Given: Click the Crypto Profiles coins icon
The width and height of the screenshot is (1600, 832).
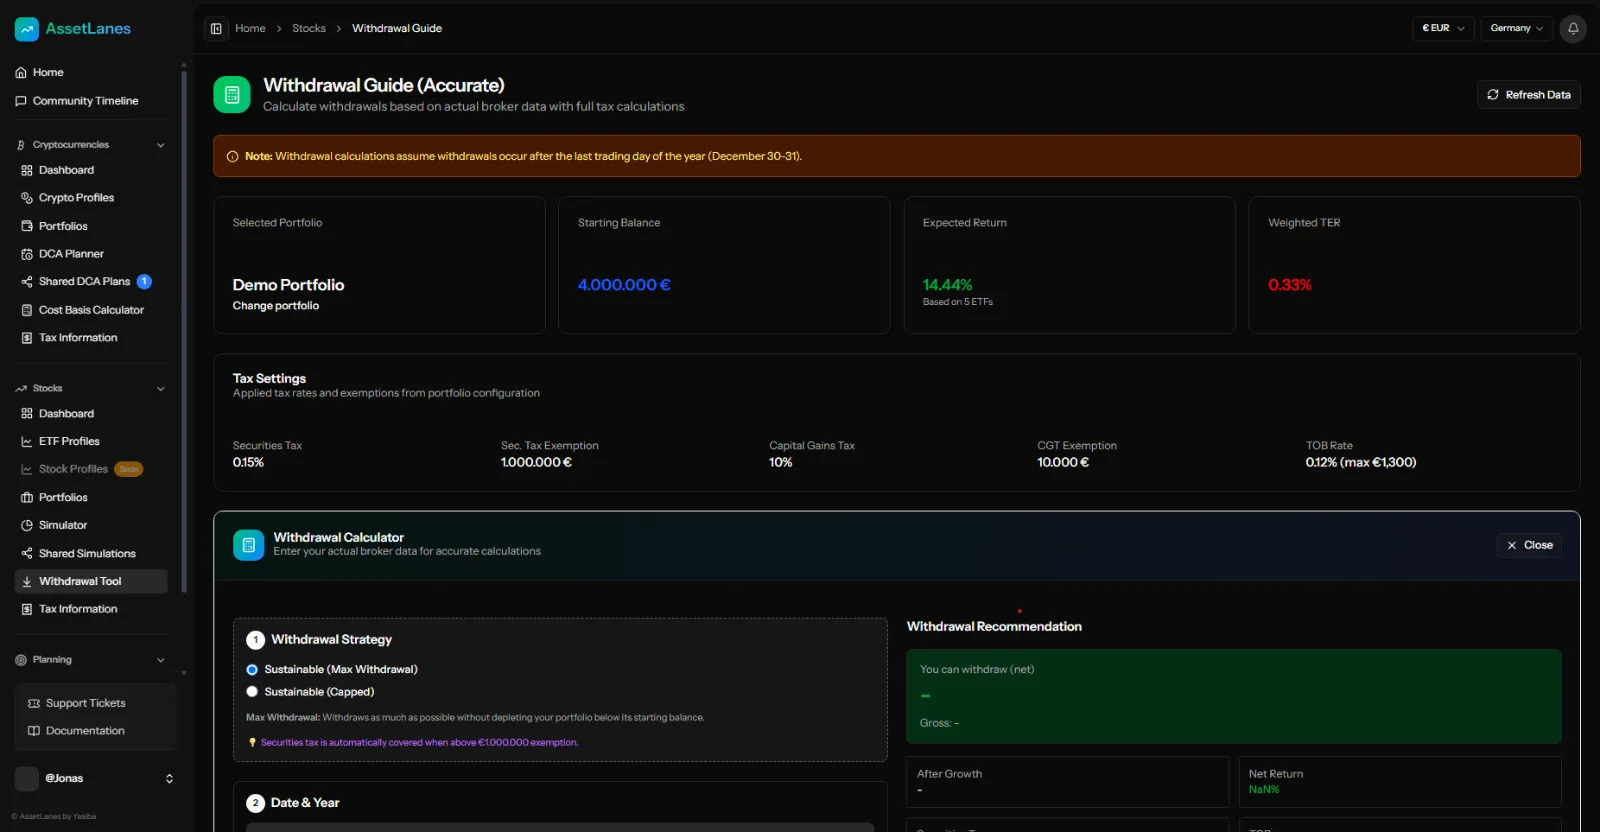Looking at the screenshot, I should 27,198.
